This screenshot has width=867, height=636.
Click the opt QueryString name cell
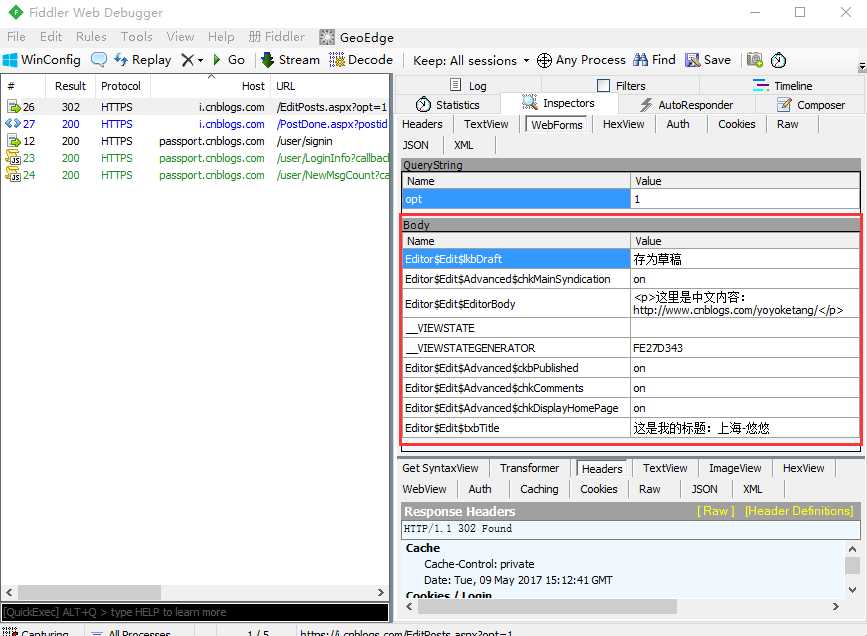click(516, 199)
